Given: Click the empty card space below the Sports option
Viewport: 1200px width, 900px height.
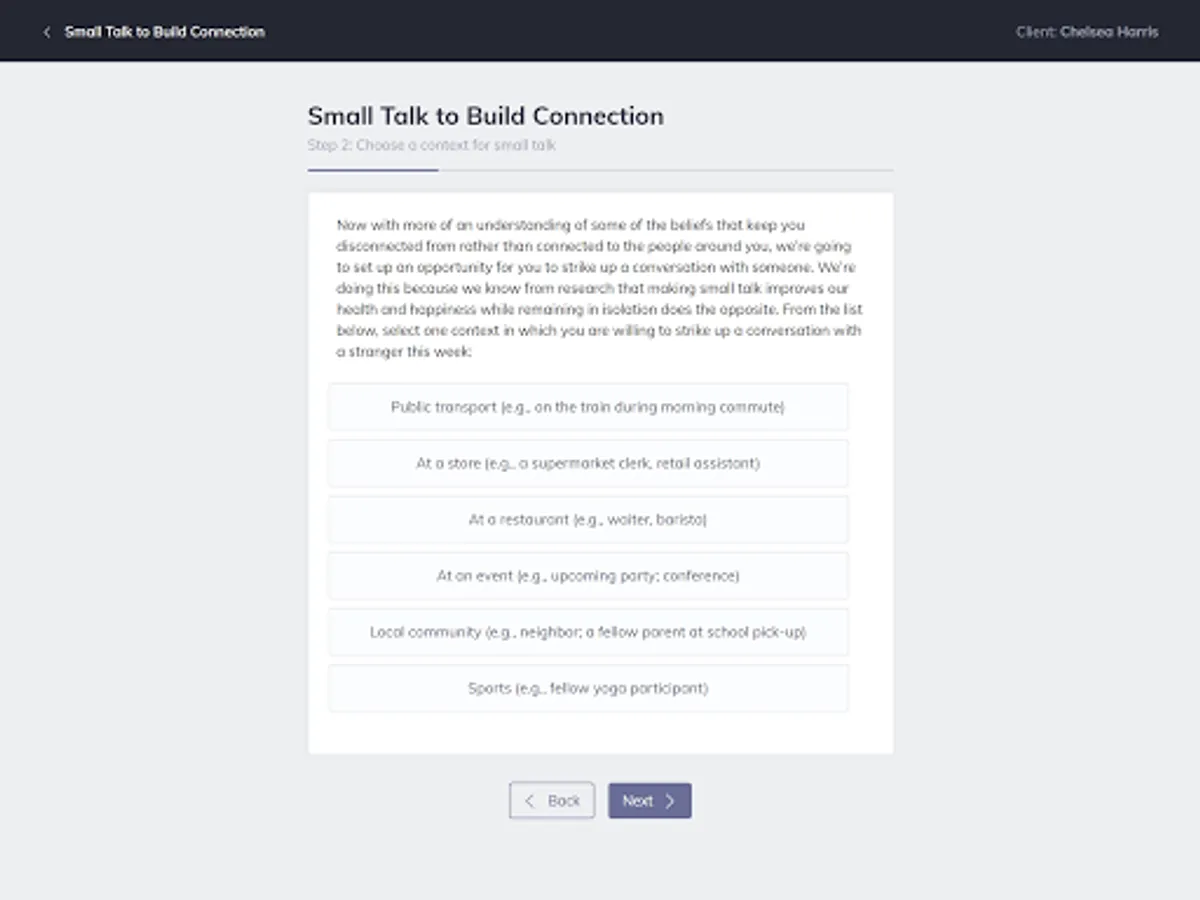Looking at the screenshot, I should tap(600, 732).
